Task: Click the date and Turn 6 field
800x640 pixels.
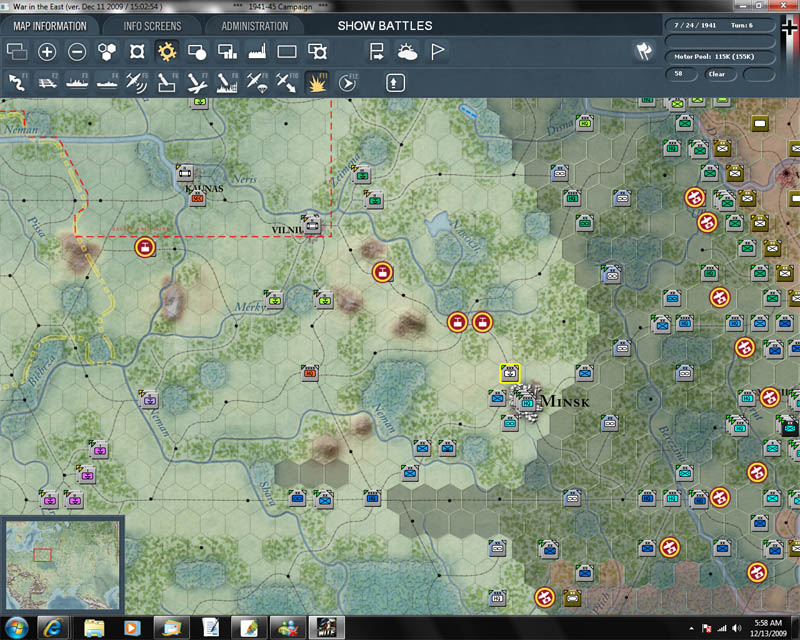Action: tap(720, 25)
